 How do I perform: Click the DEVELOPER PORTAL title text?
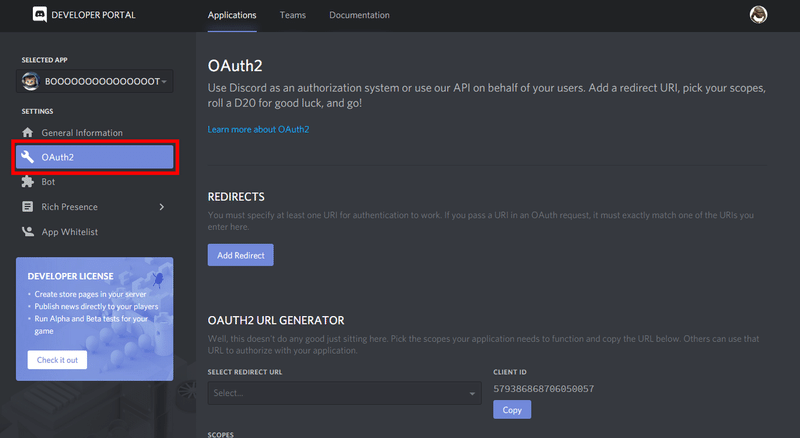[93, 15]
